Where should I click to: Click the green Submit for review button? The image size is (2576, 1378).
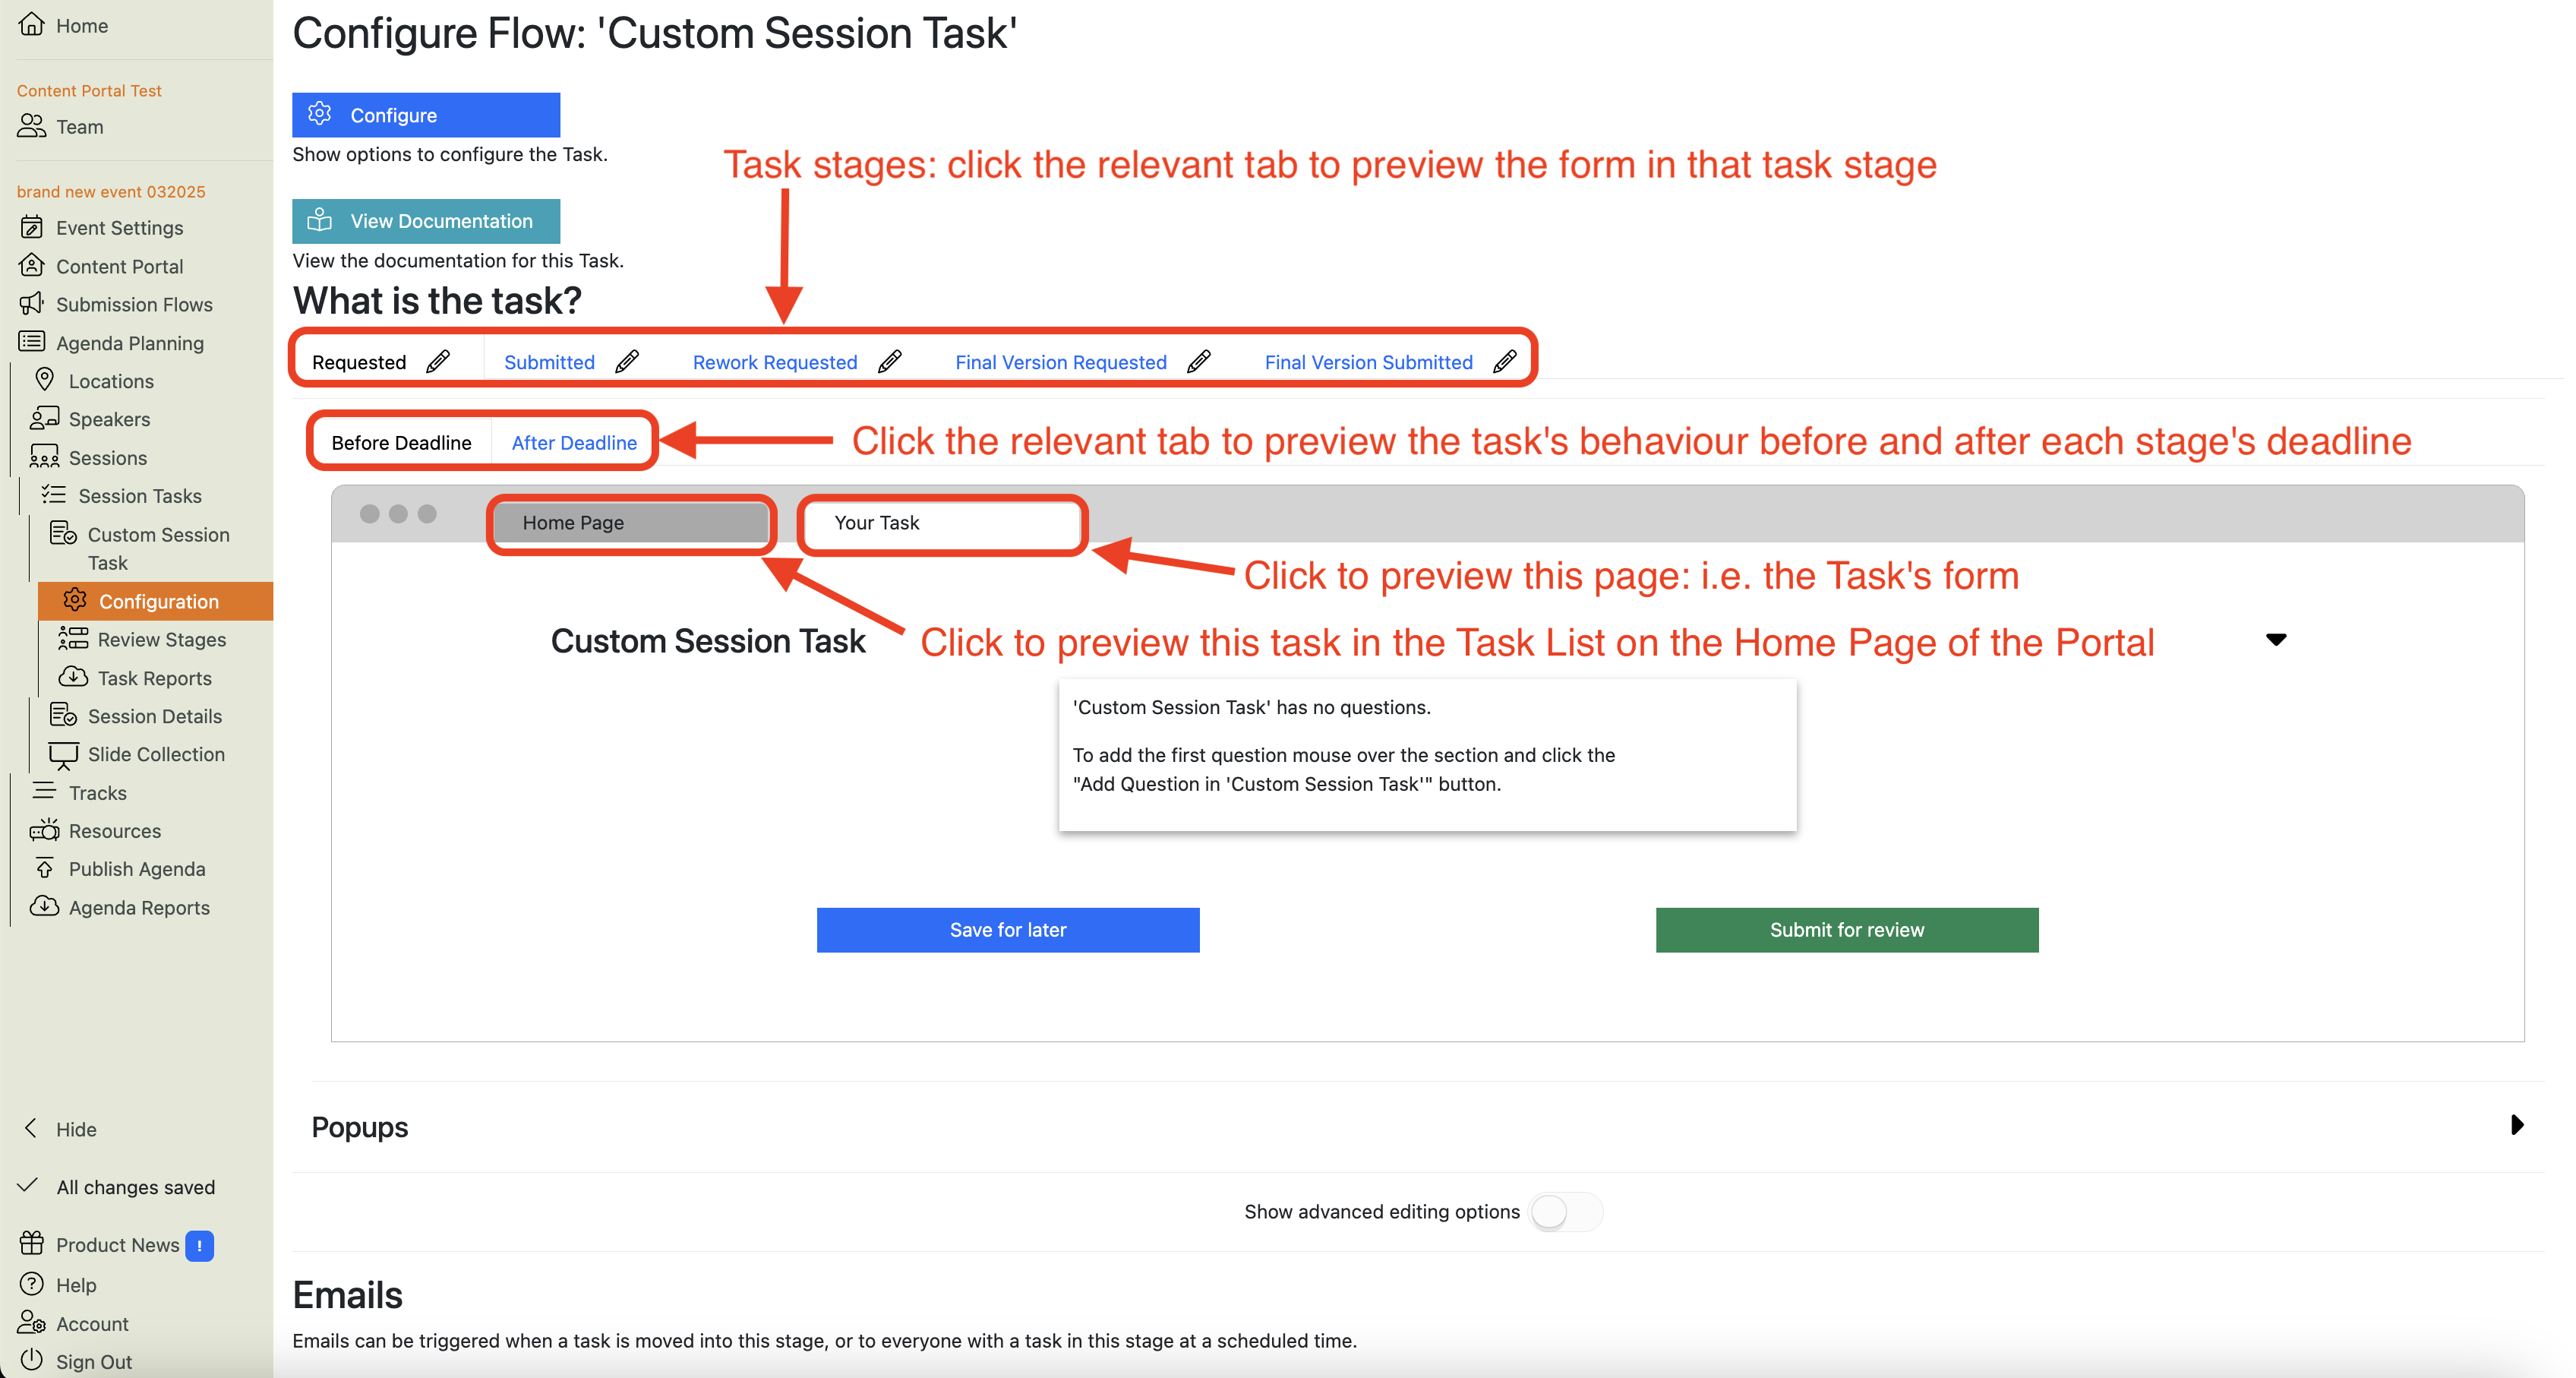tap(1846, 930)
